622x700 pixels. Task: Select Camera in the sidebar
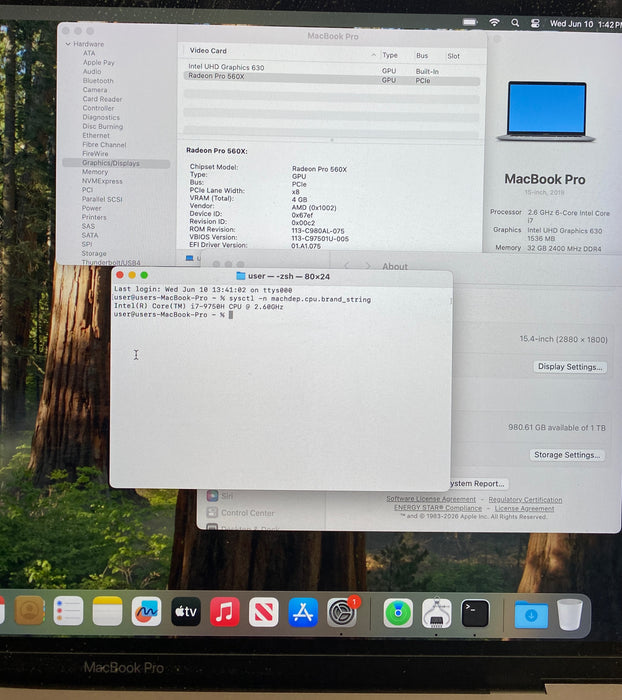pos(95,90)
